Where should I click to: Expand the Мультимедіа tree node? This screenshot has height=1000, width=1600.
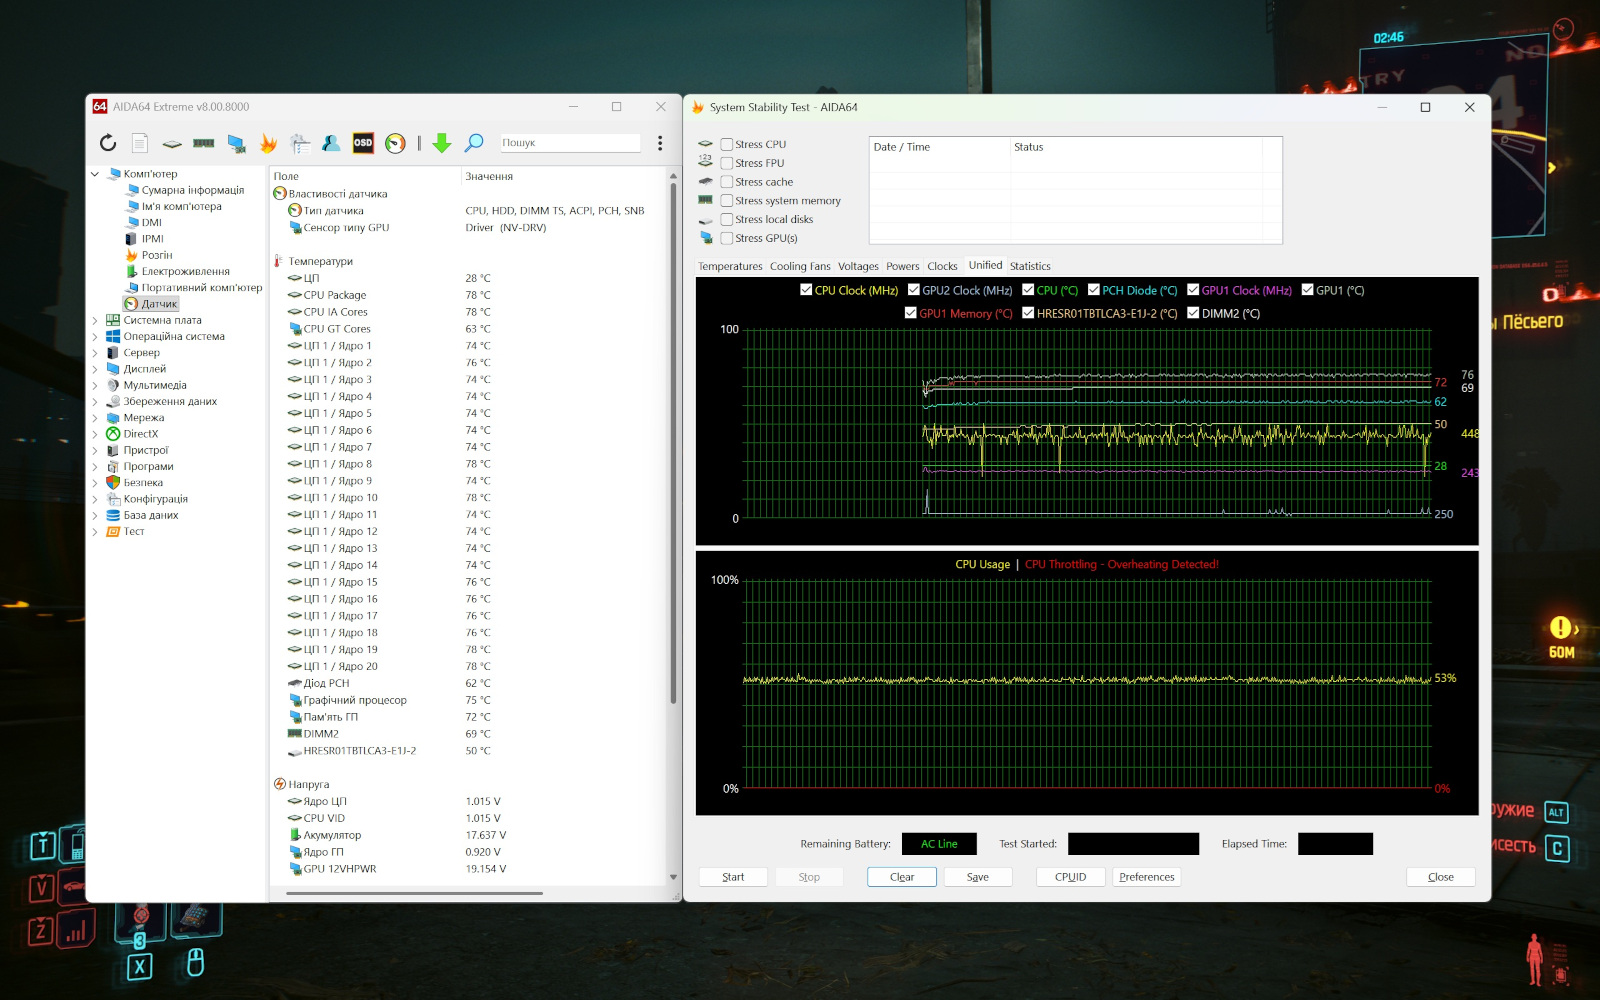(95, 385)
